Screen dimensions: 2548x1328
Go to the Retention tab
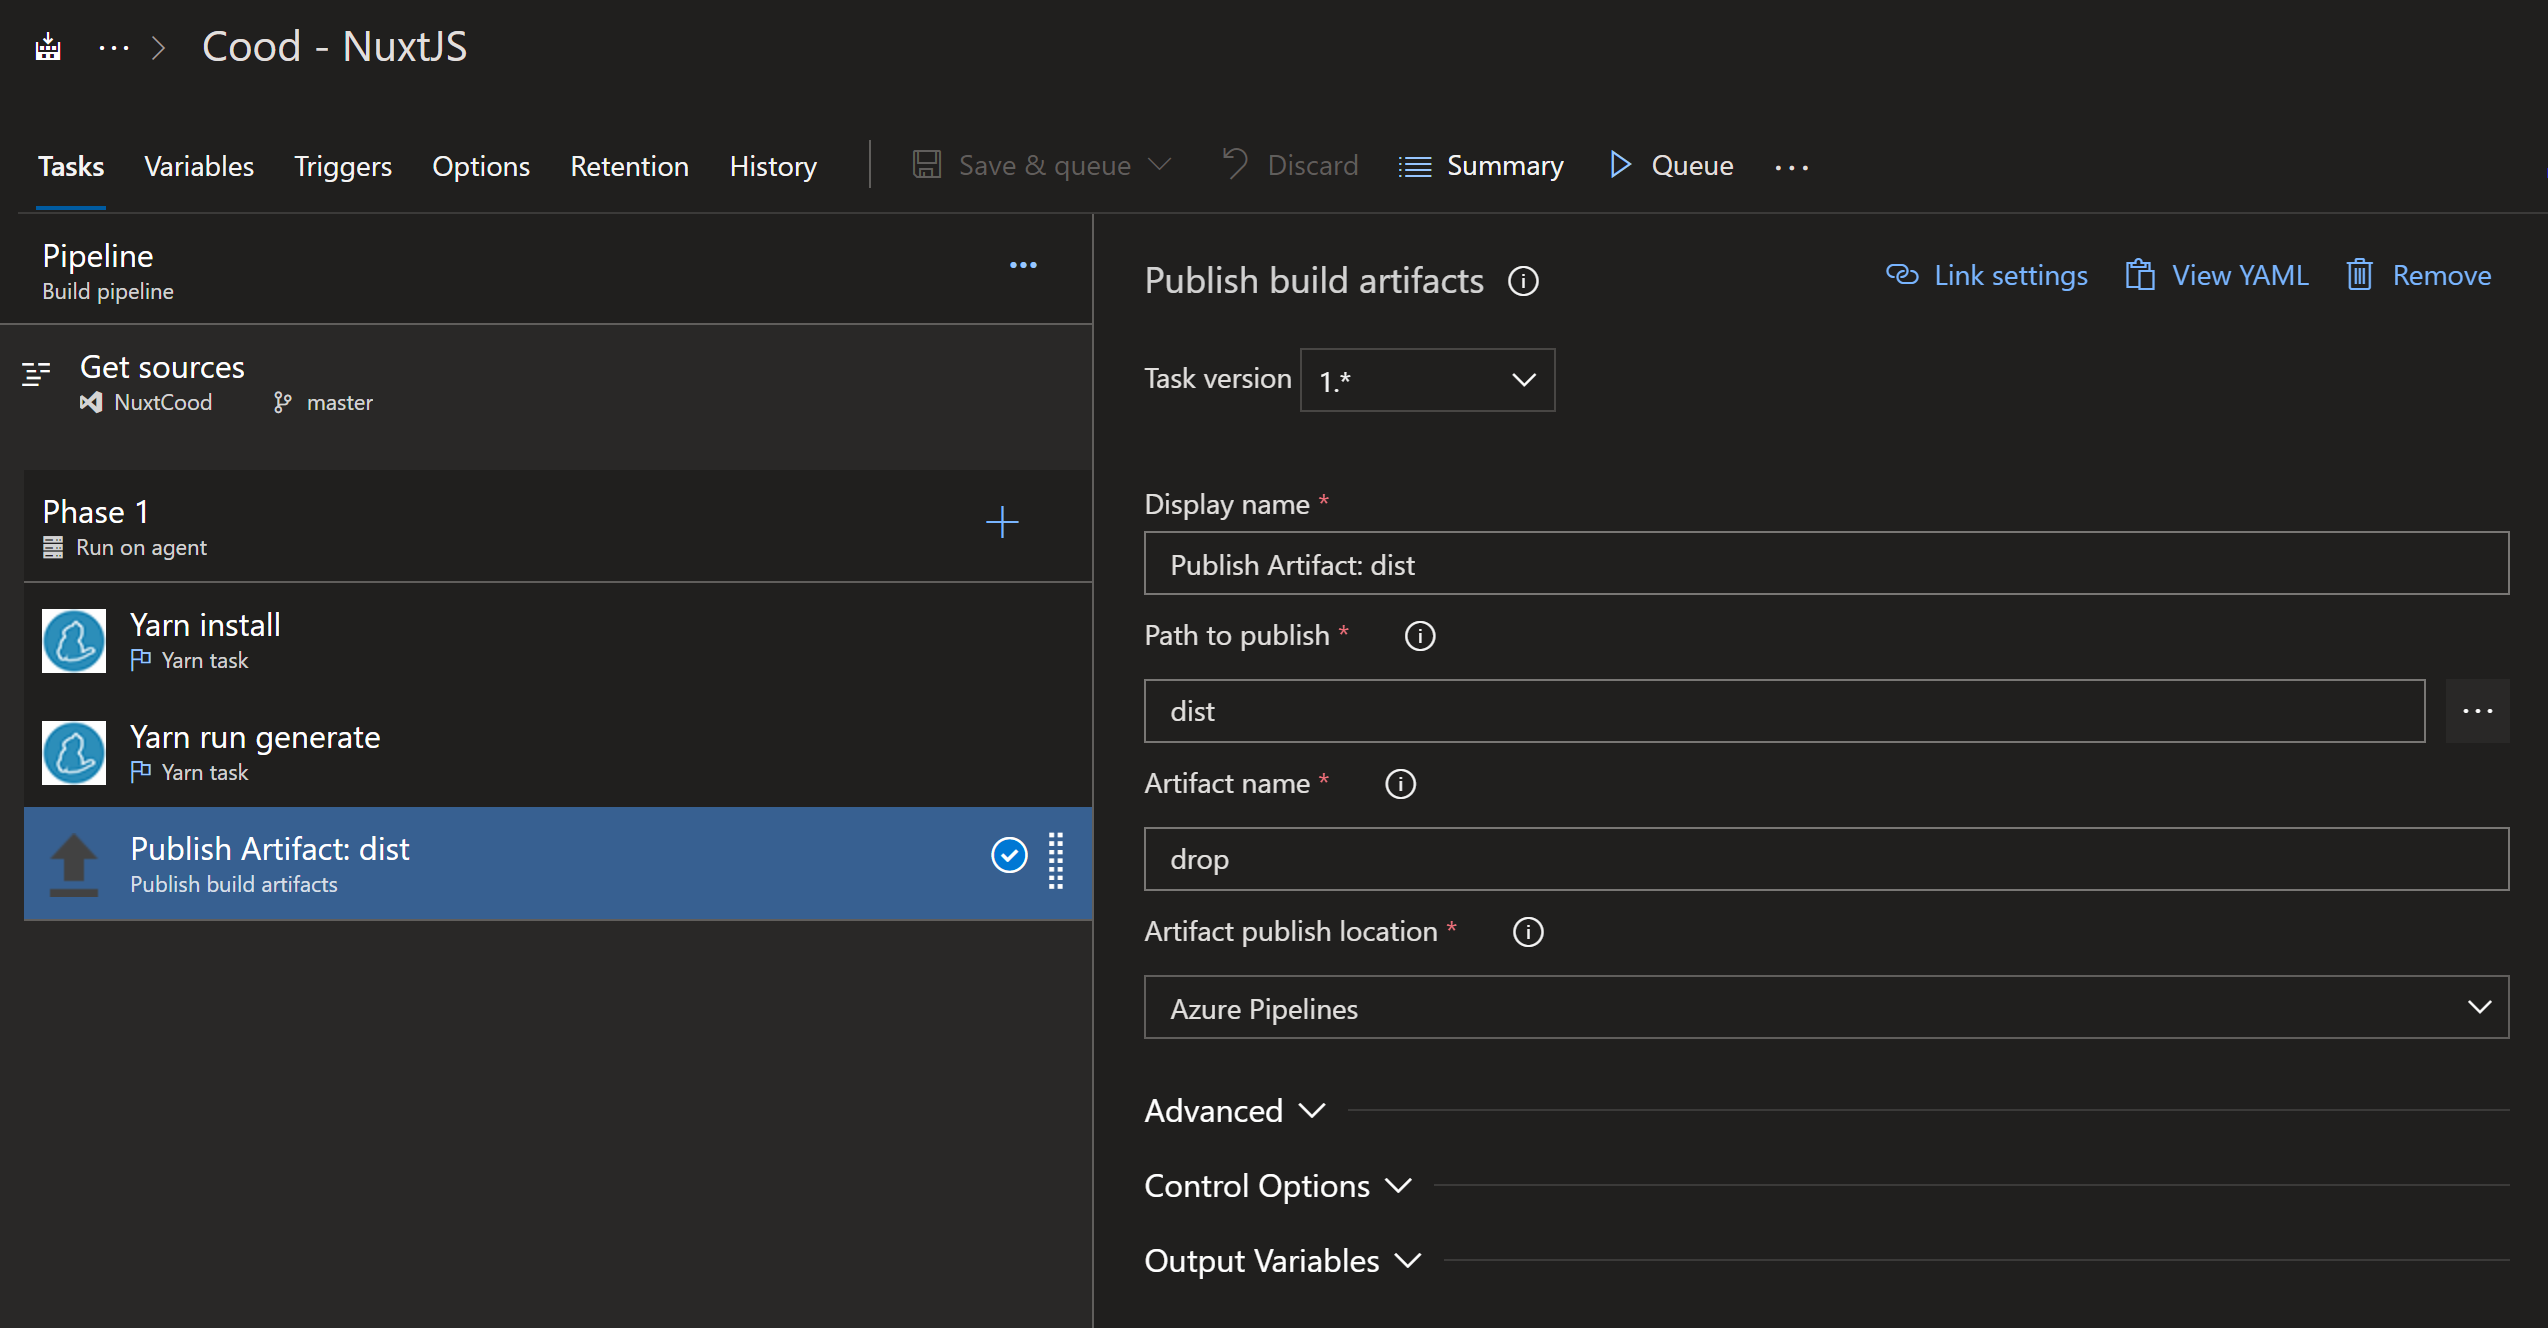coord(629,166)
